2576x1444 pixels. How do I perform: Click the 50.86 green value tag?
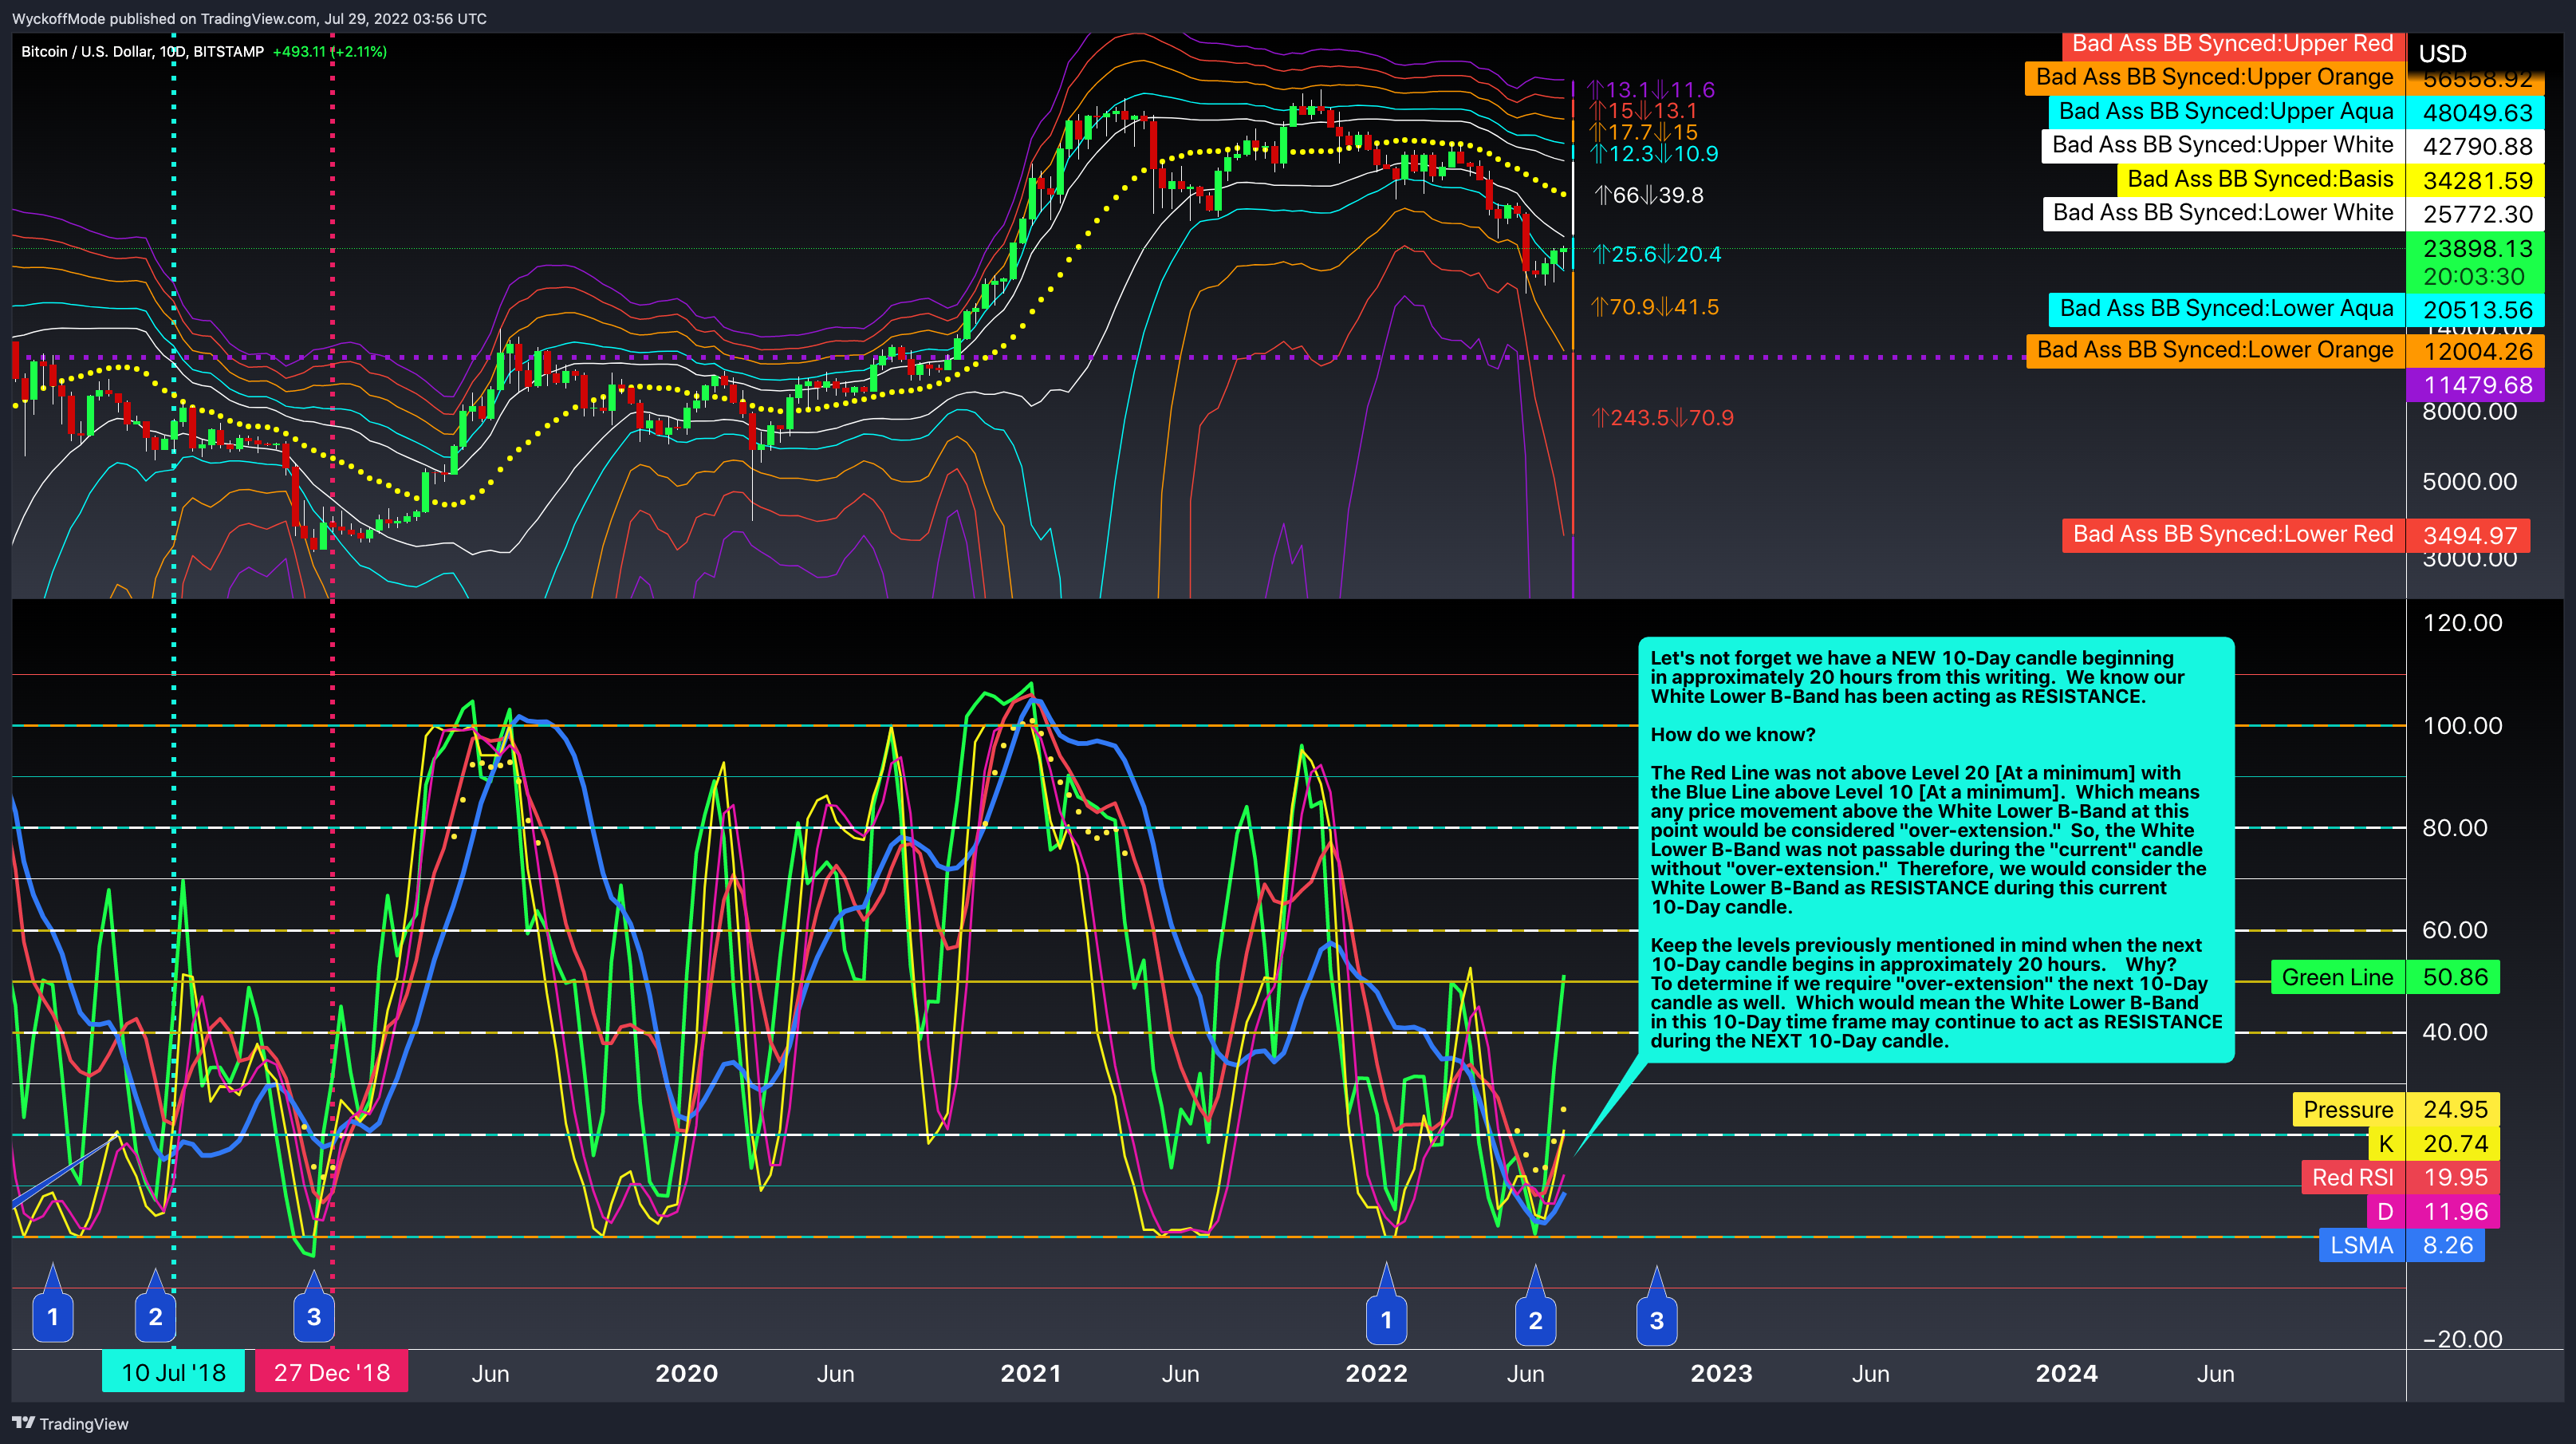[x=2454, y=977]
